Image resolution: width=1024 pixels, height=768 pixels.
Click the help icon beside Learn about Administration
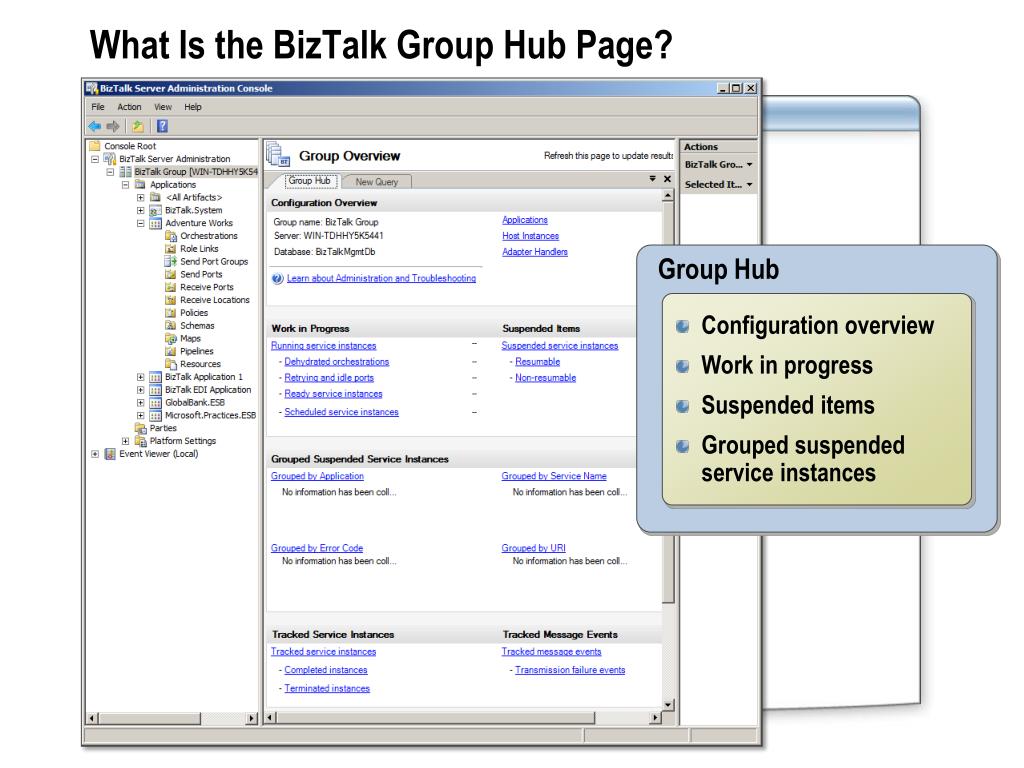coord(278,278)
